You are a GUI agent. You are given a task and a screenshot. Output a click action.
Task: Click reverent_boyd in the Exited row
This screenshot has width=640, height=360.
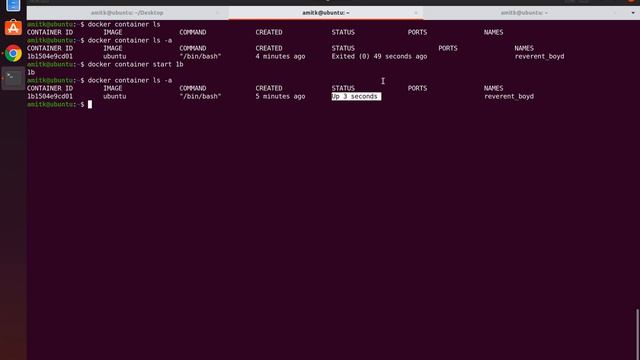[539, 56]
